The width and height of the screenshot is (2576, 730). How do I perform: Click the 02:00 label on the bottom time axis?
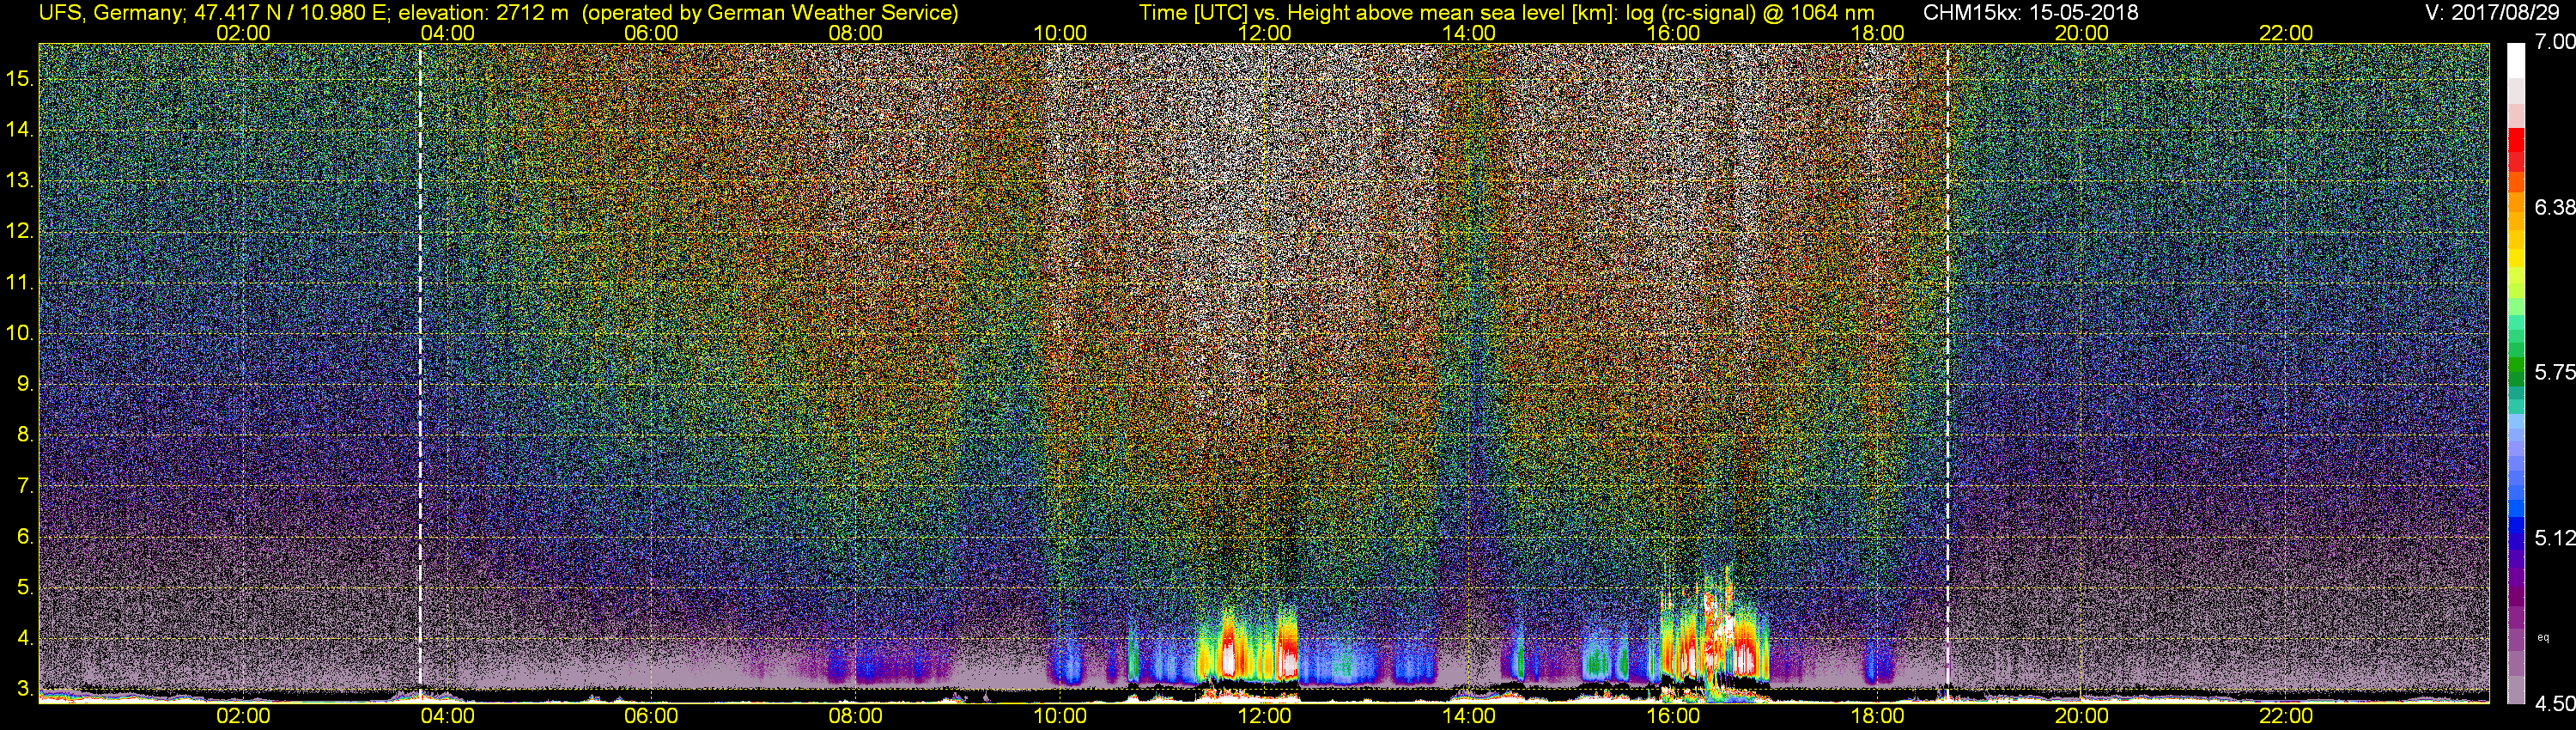(243, 716)
